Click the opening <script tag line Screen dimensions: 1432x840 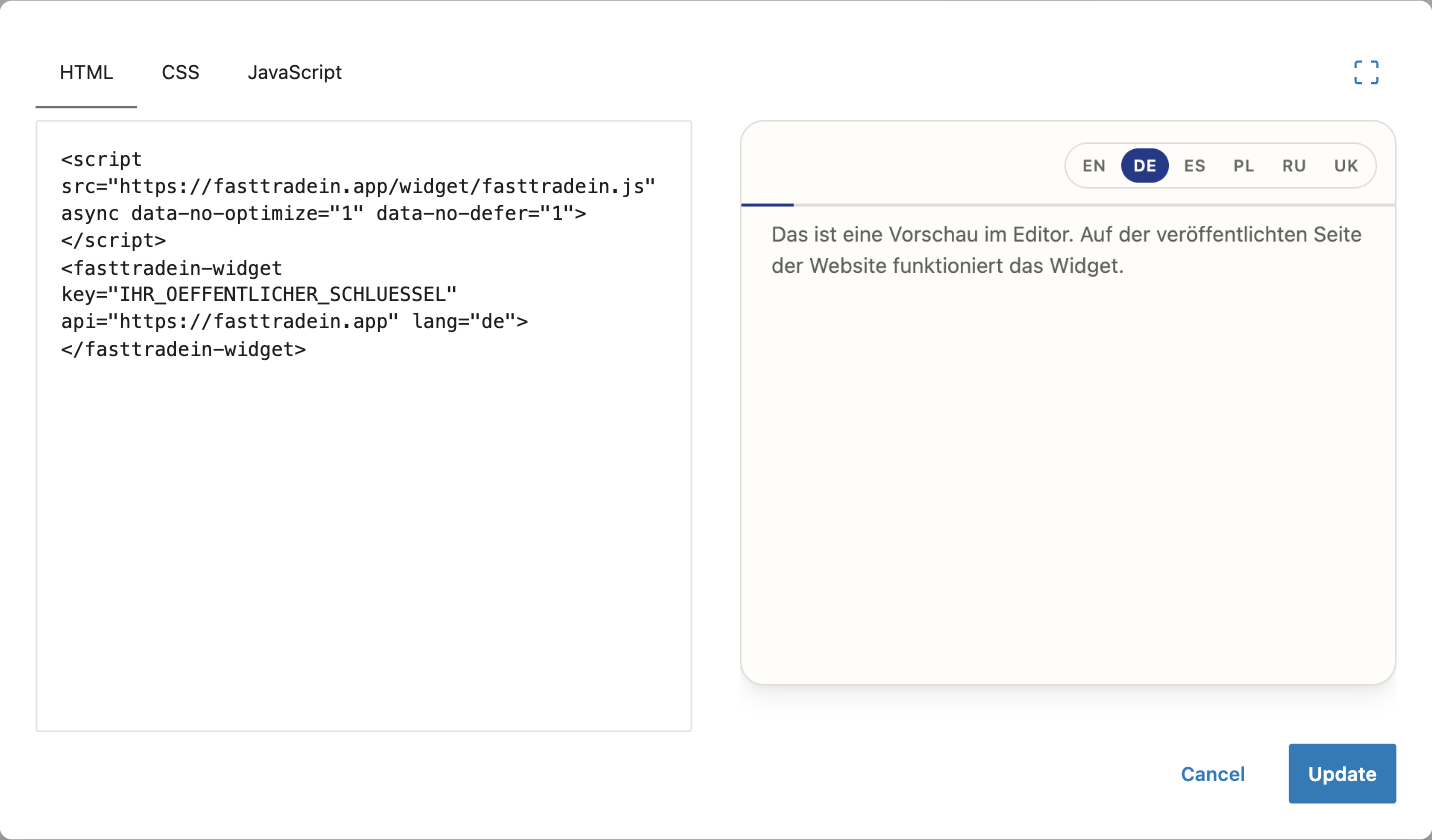[102, 159]
